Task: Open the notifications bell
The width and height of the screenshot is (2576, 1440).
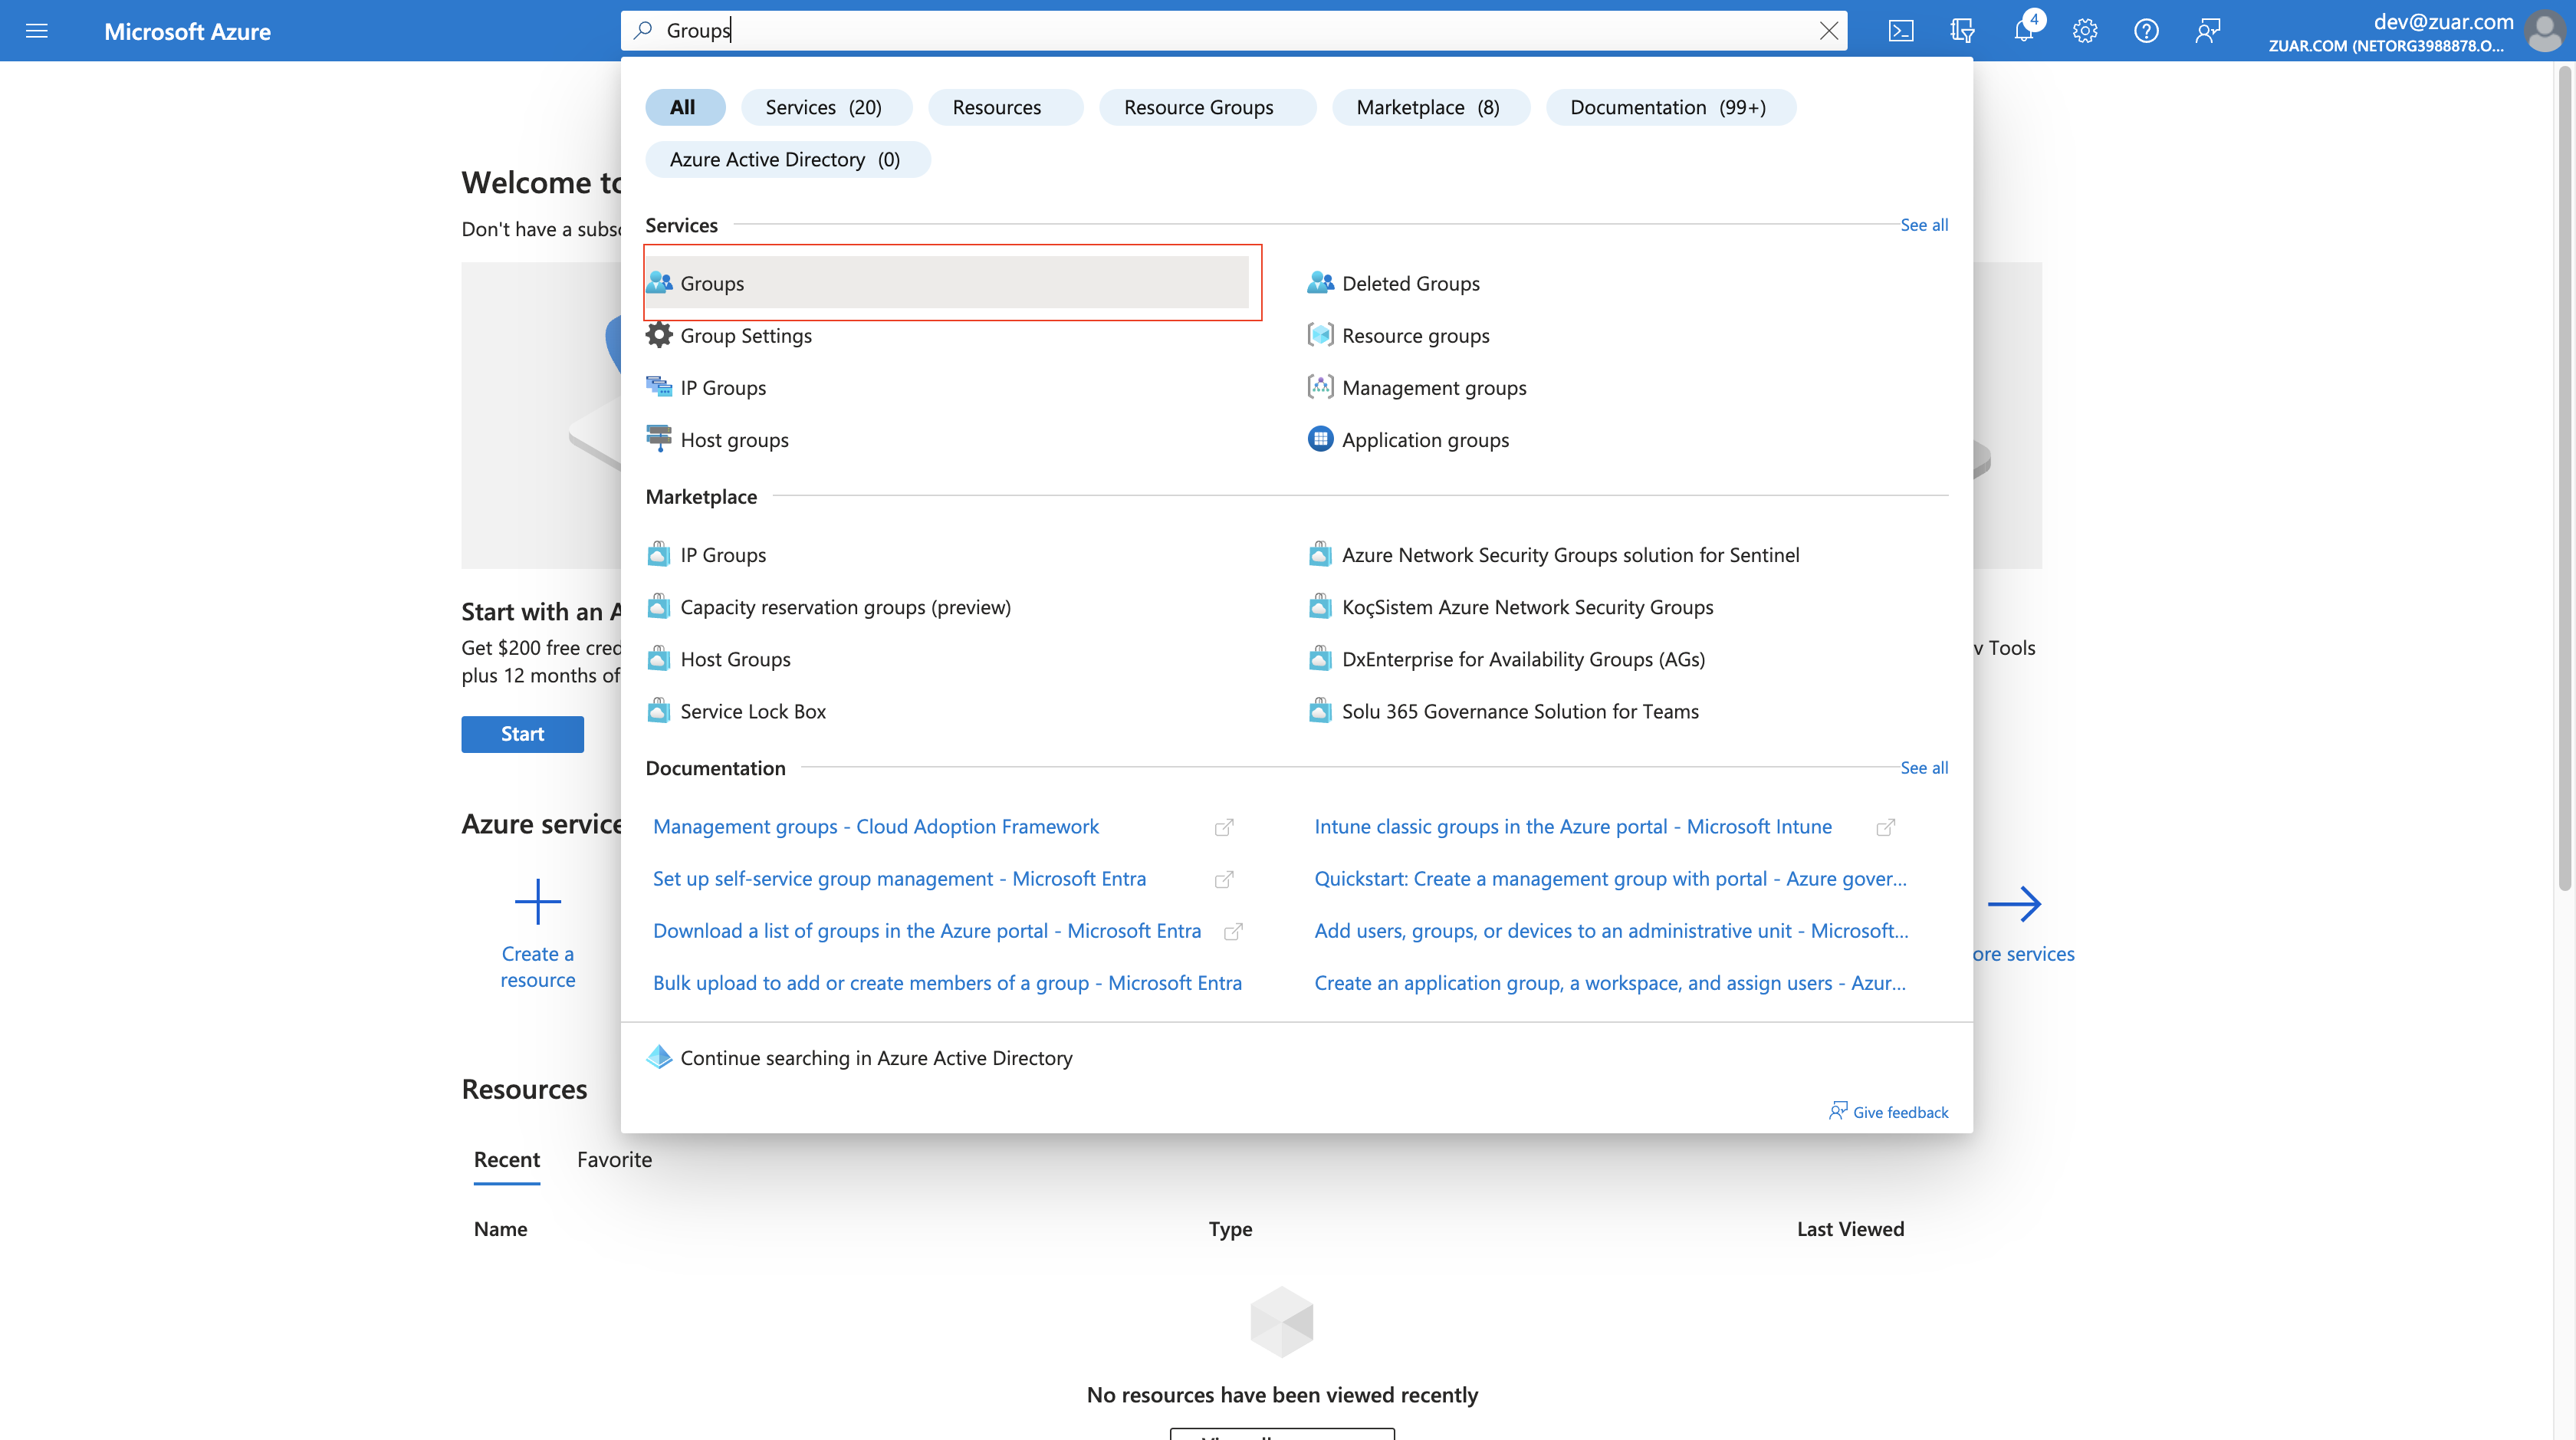Action: (2023, 31)
